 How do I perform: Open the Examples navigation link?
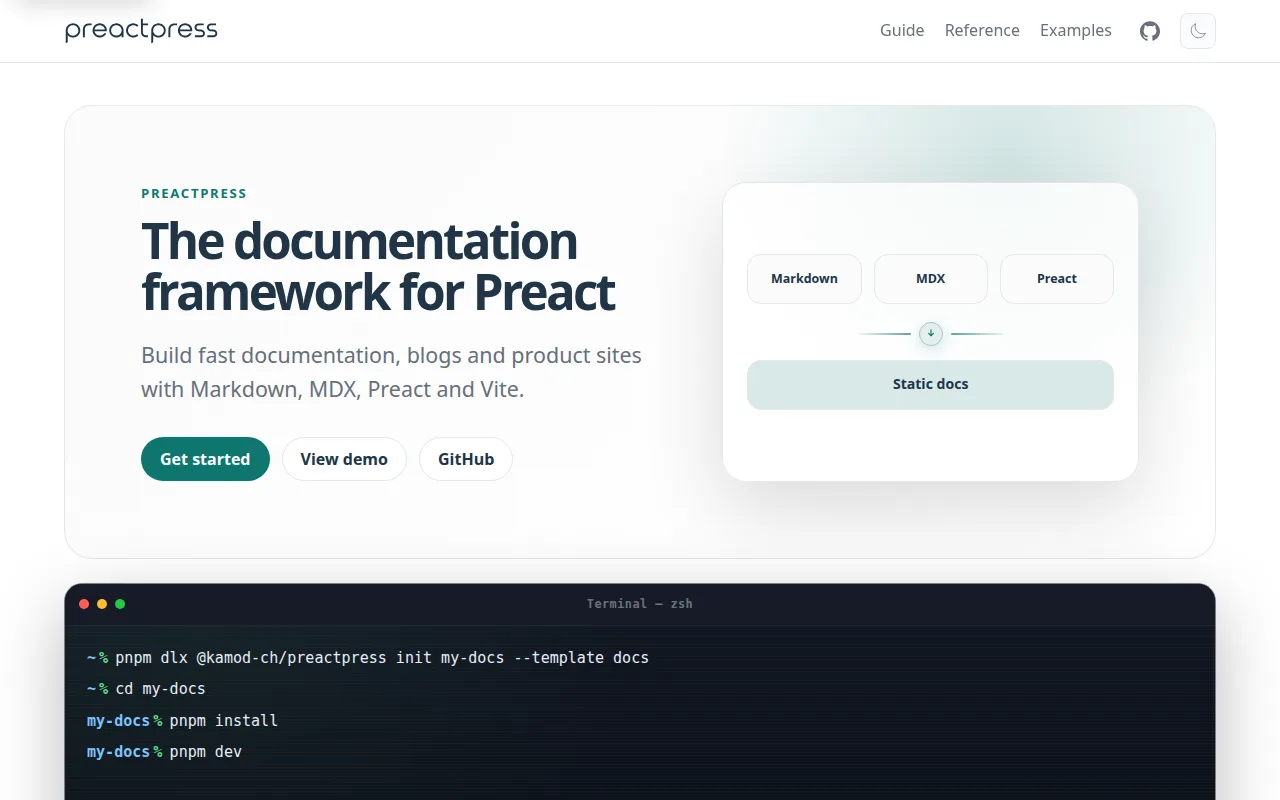coord(1076,31)
